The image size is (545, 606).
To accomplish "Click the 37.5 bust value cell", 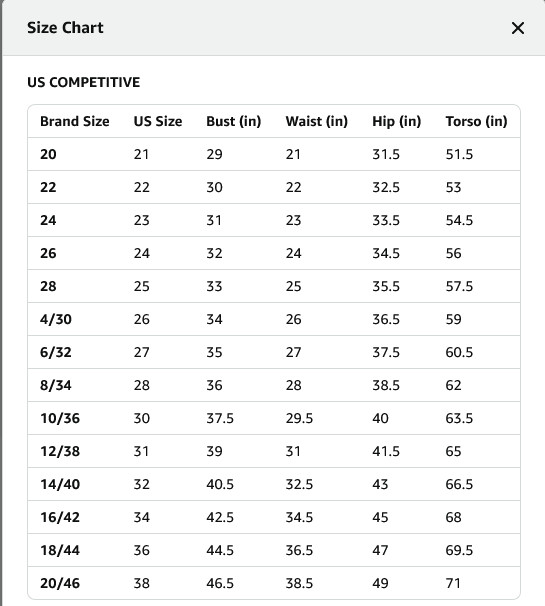I will (220, 418).
